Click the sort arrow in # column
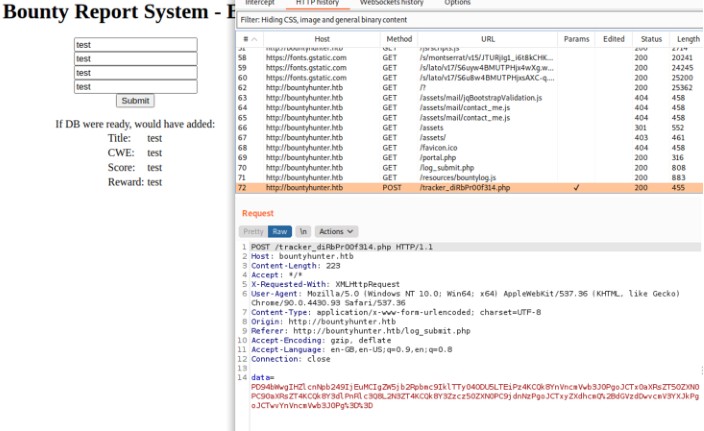This screenshot has width=704, height=431. coord(254,39)
